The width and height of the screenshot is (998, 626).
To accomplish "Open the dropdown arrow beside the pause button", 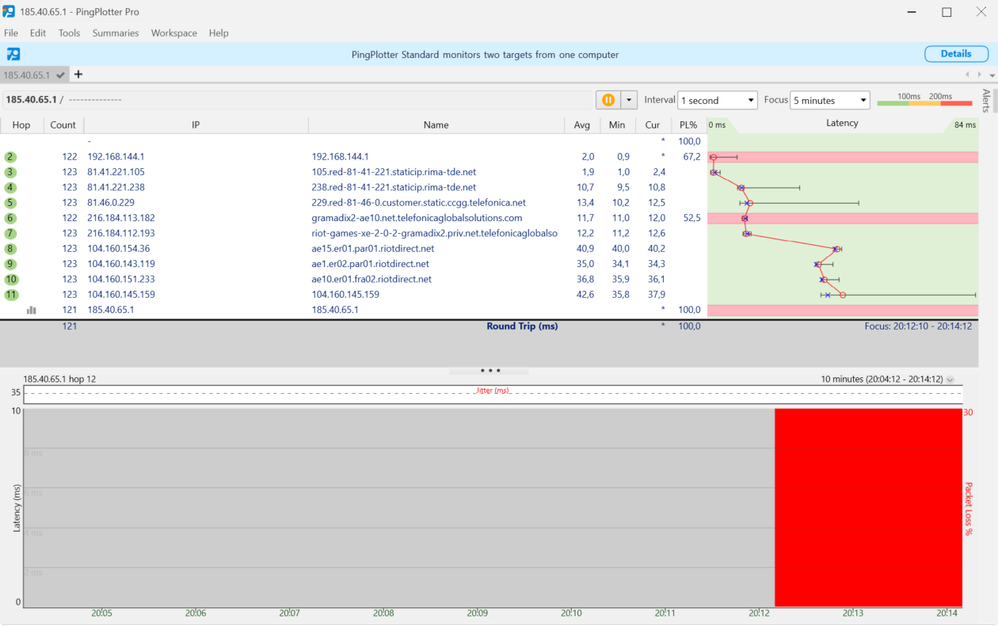I will pyautogui.click(x=629, y=100).
